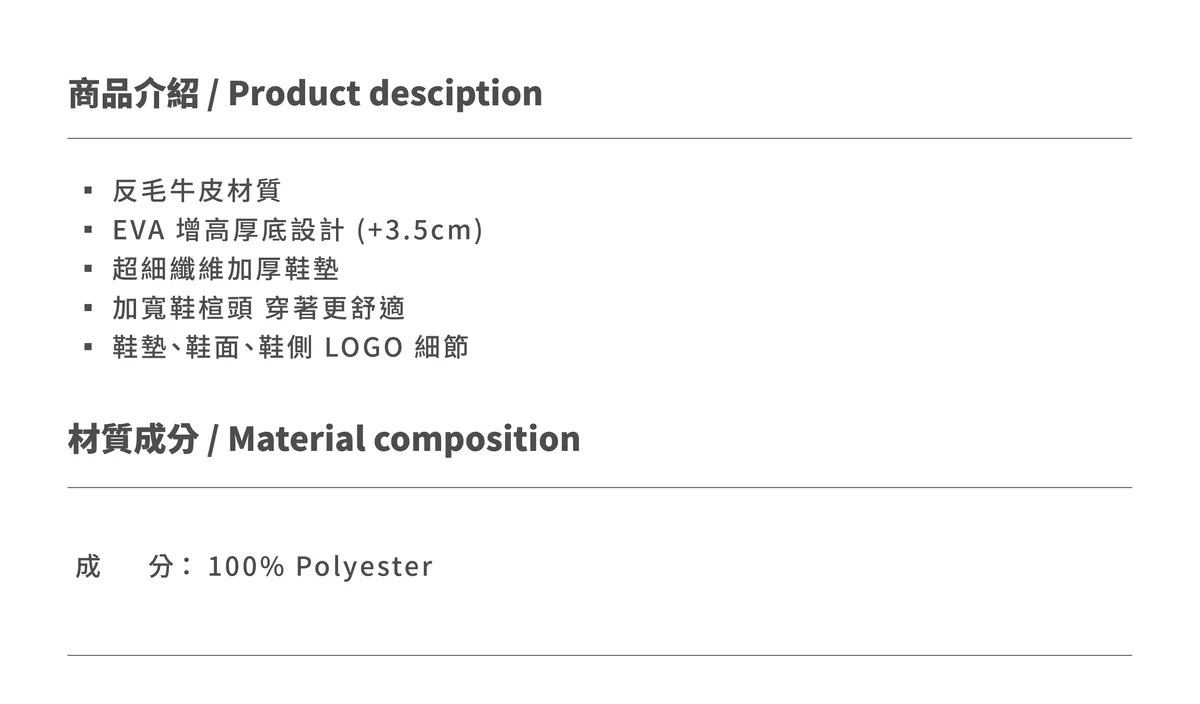This screenshot has height=704, width=1200.
Task: Select the "反毛牛皮材質" bullet line
Action: click(197, 189)
